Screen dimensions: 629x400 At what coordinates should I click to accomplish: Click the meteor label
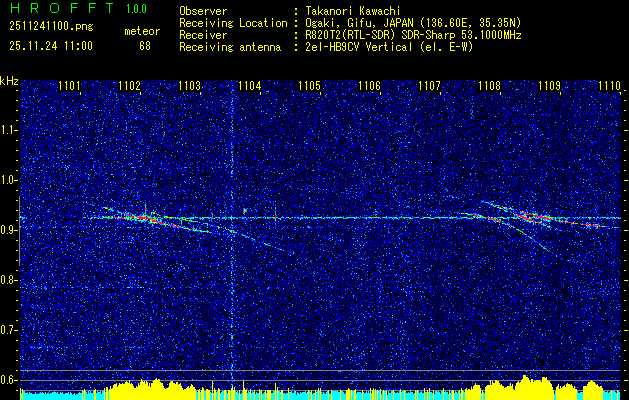click(142, 31)
